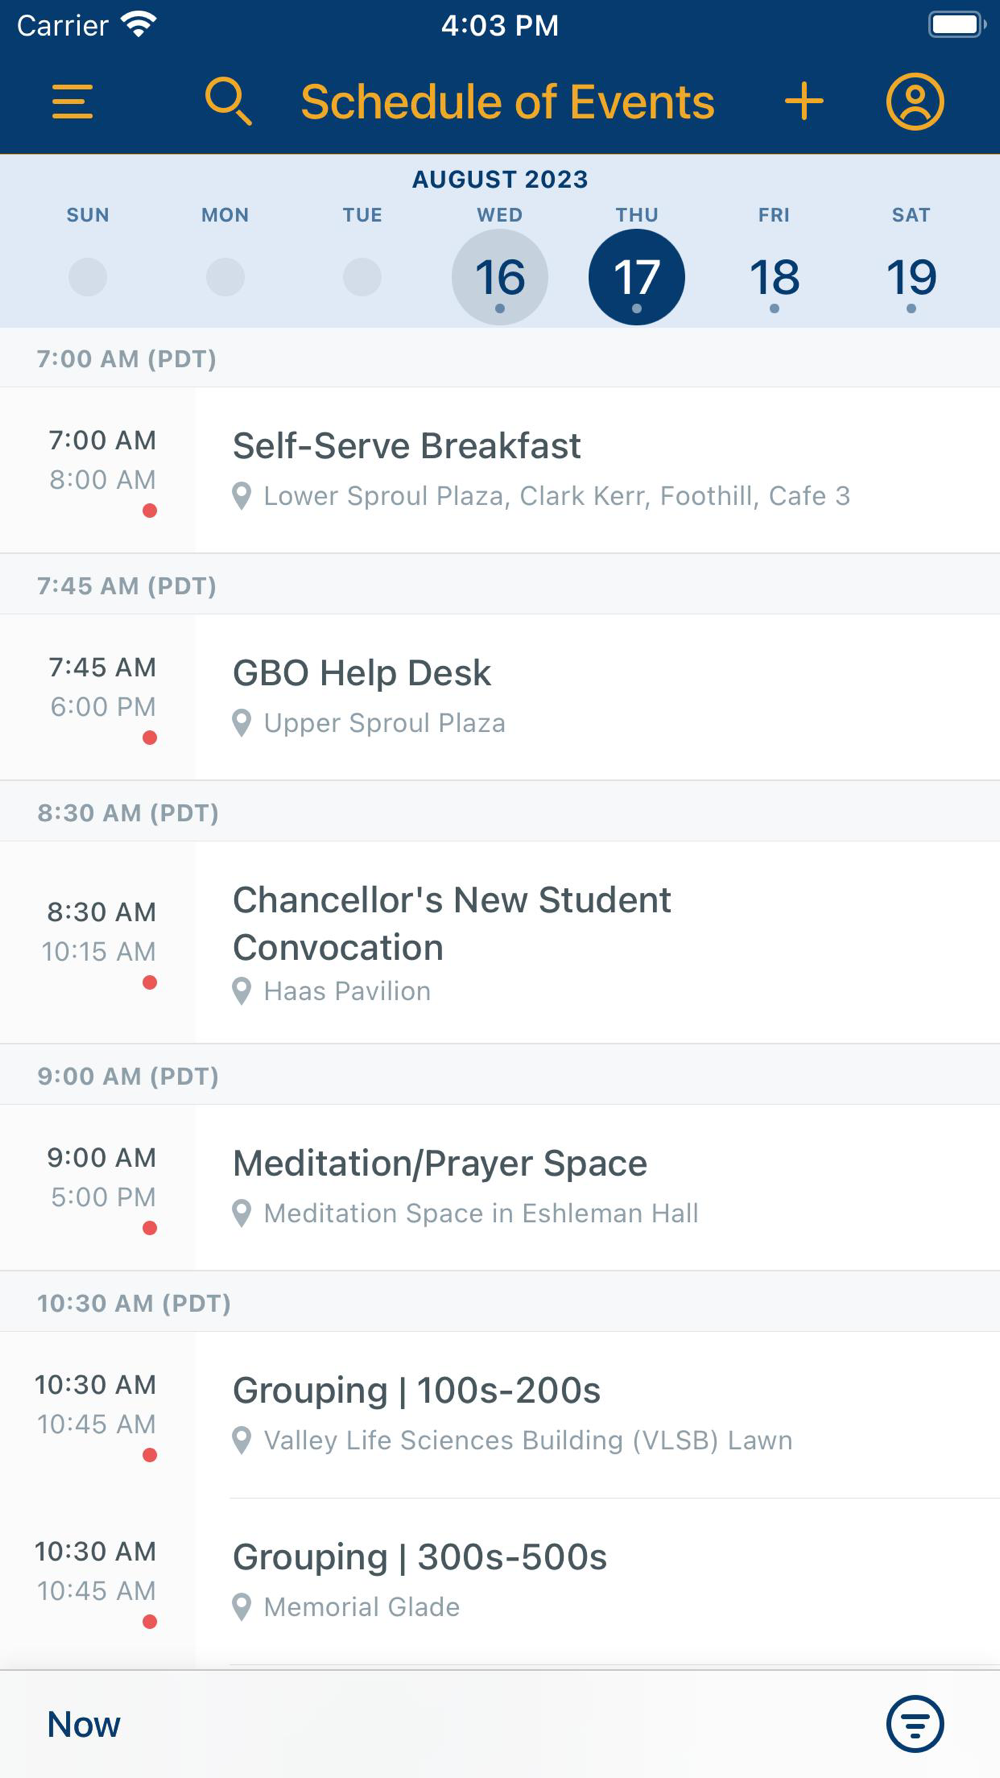Open the hamburger menu
The width and height of the screenshot is (1000, 1778).
(x=73, y=102)
